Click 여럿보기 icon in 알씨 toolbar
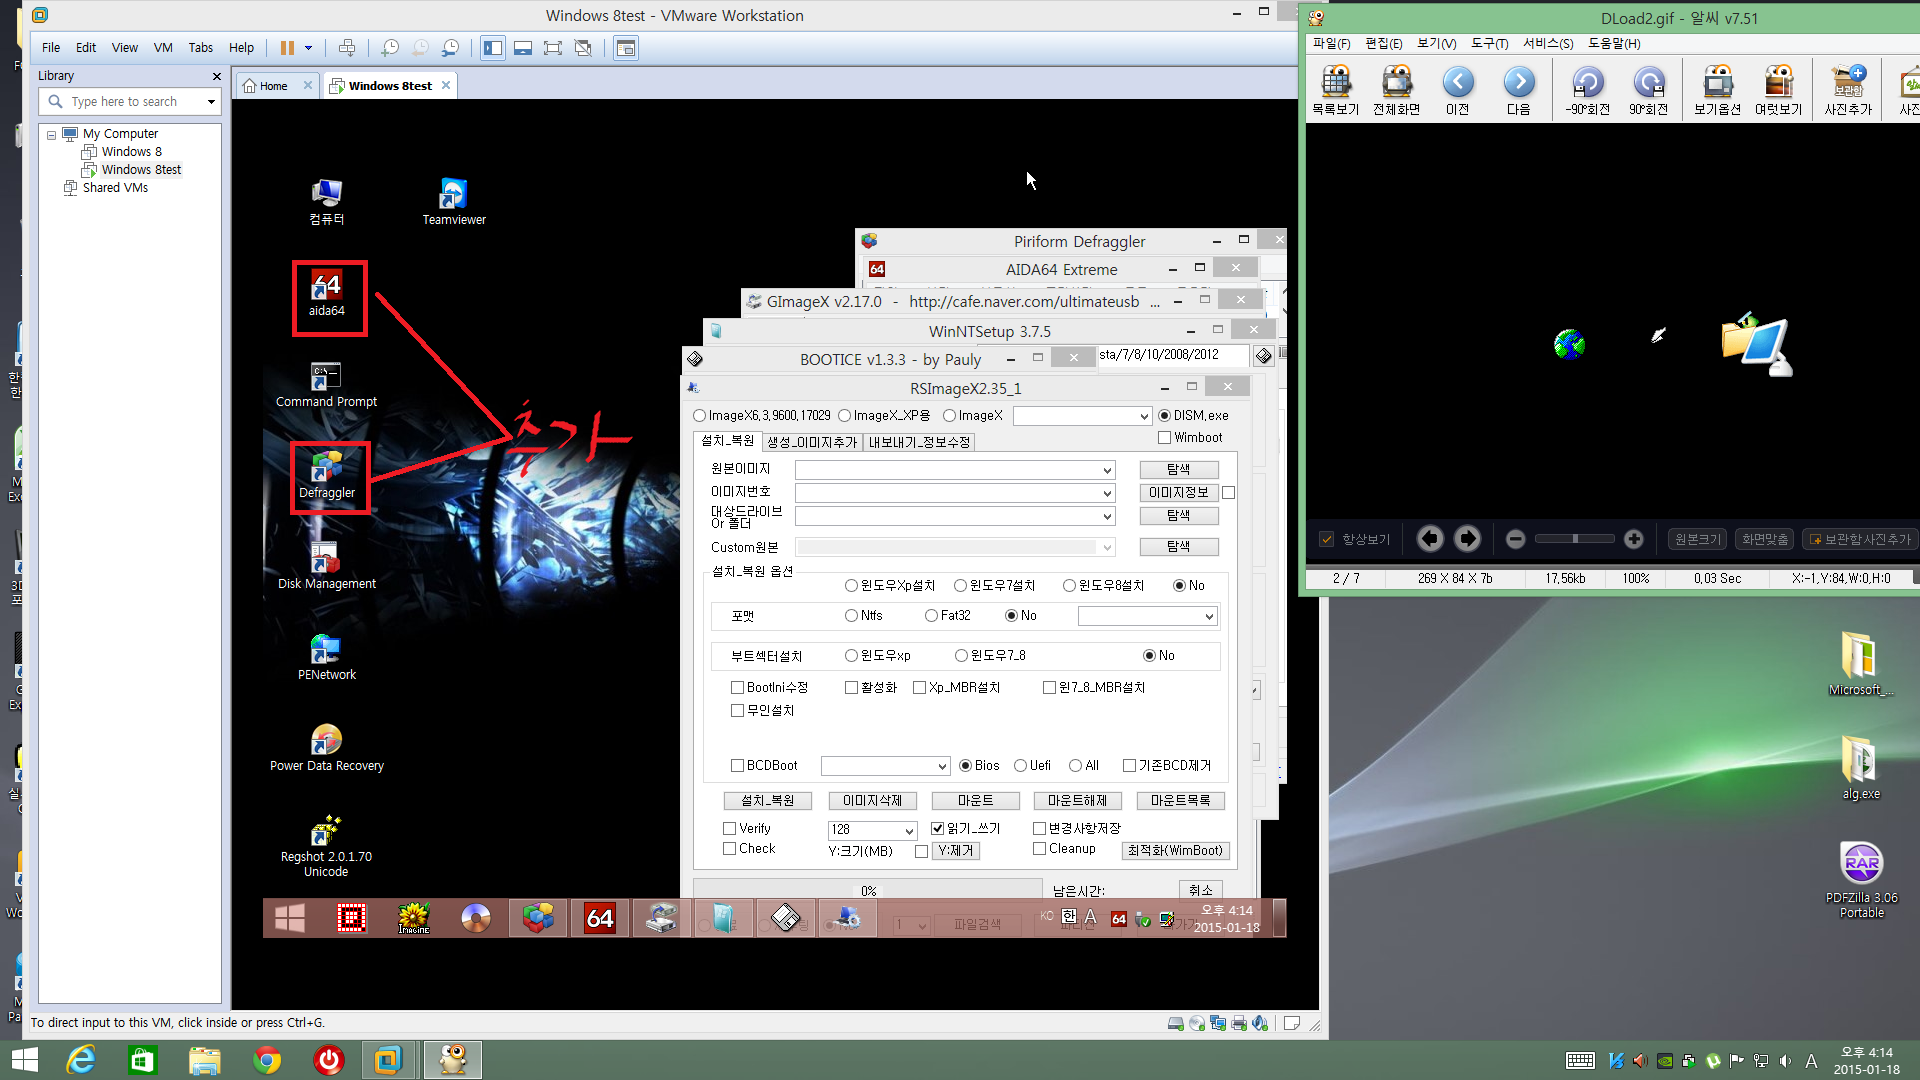 [x=1778, y=90]
